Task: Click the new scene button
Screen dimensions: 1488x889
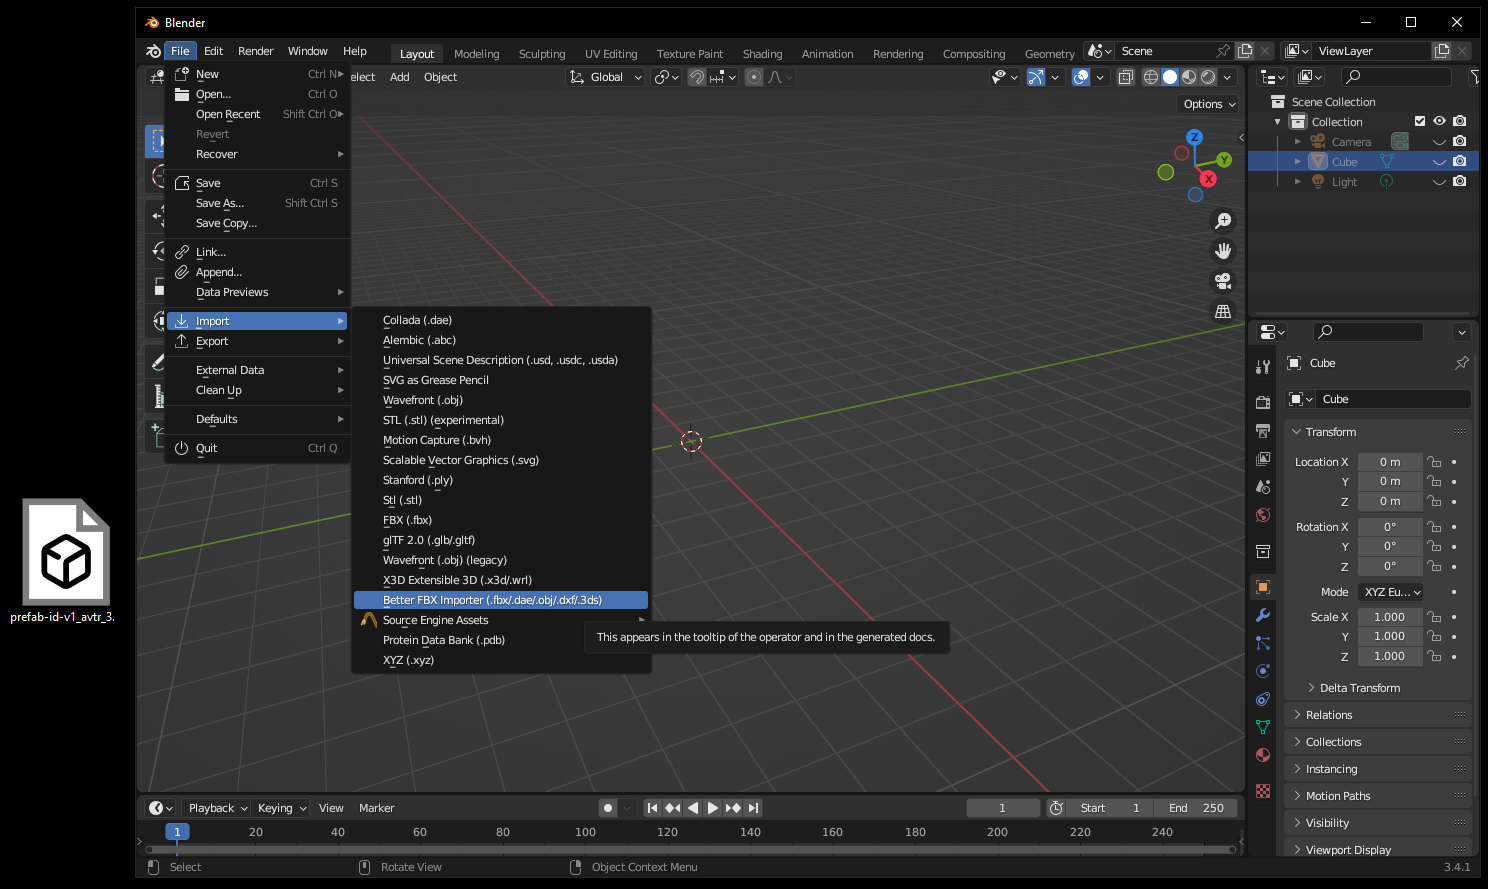Action: tap(1245, 51)
